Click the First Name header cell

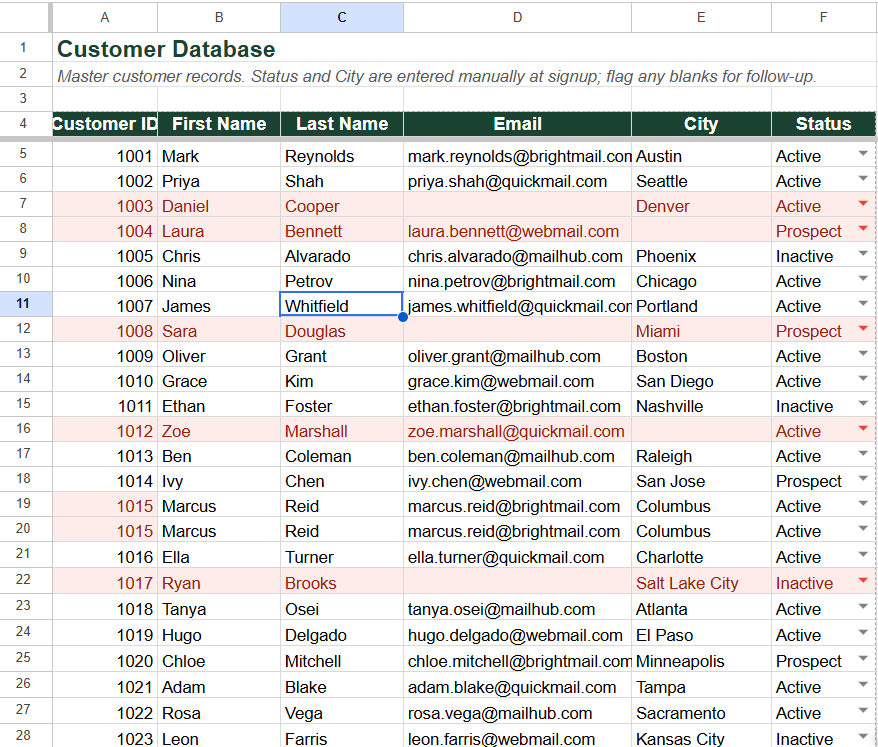[219, 124]
